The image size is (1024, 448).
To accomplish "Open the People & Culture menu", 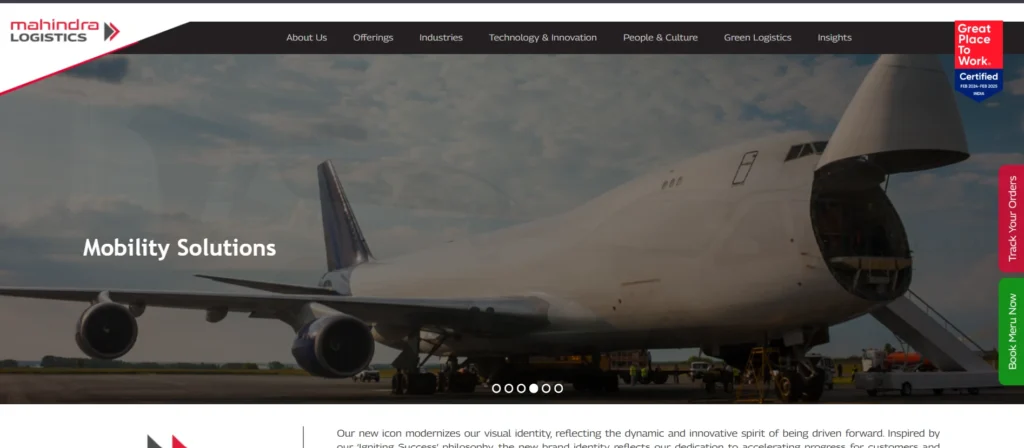I will pyautogui.click(x=660, y=38).
